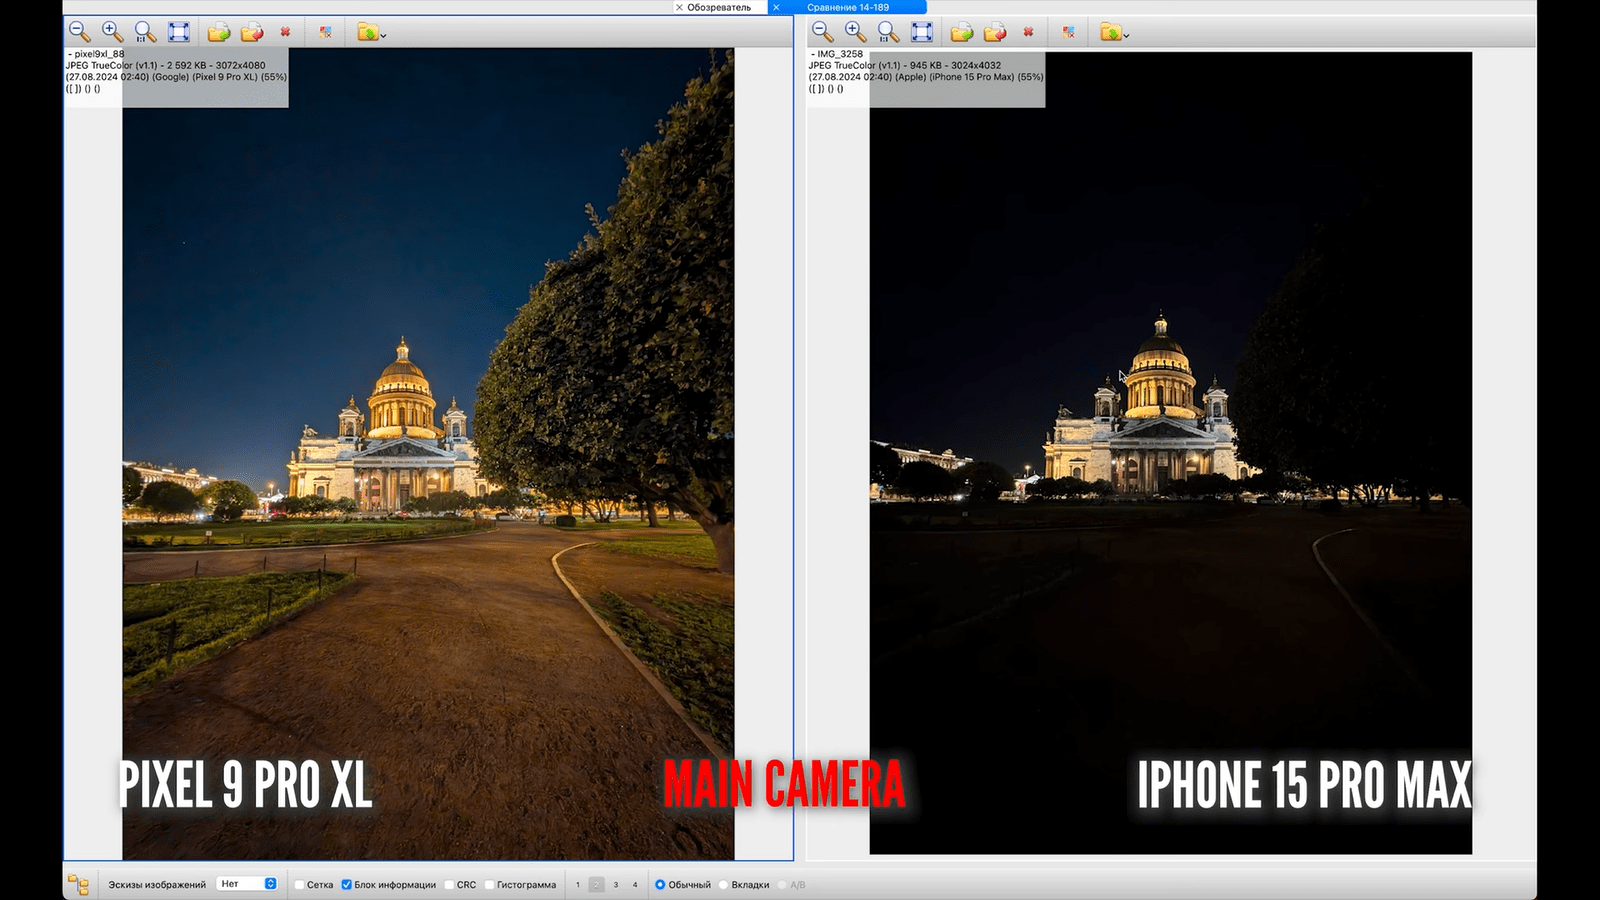1600x900 pixels.
Task: Fit right iPhone image to window
Action: 922,32
